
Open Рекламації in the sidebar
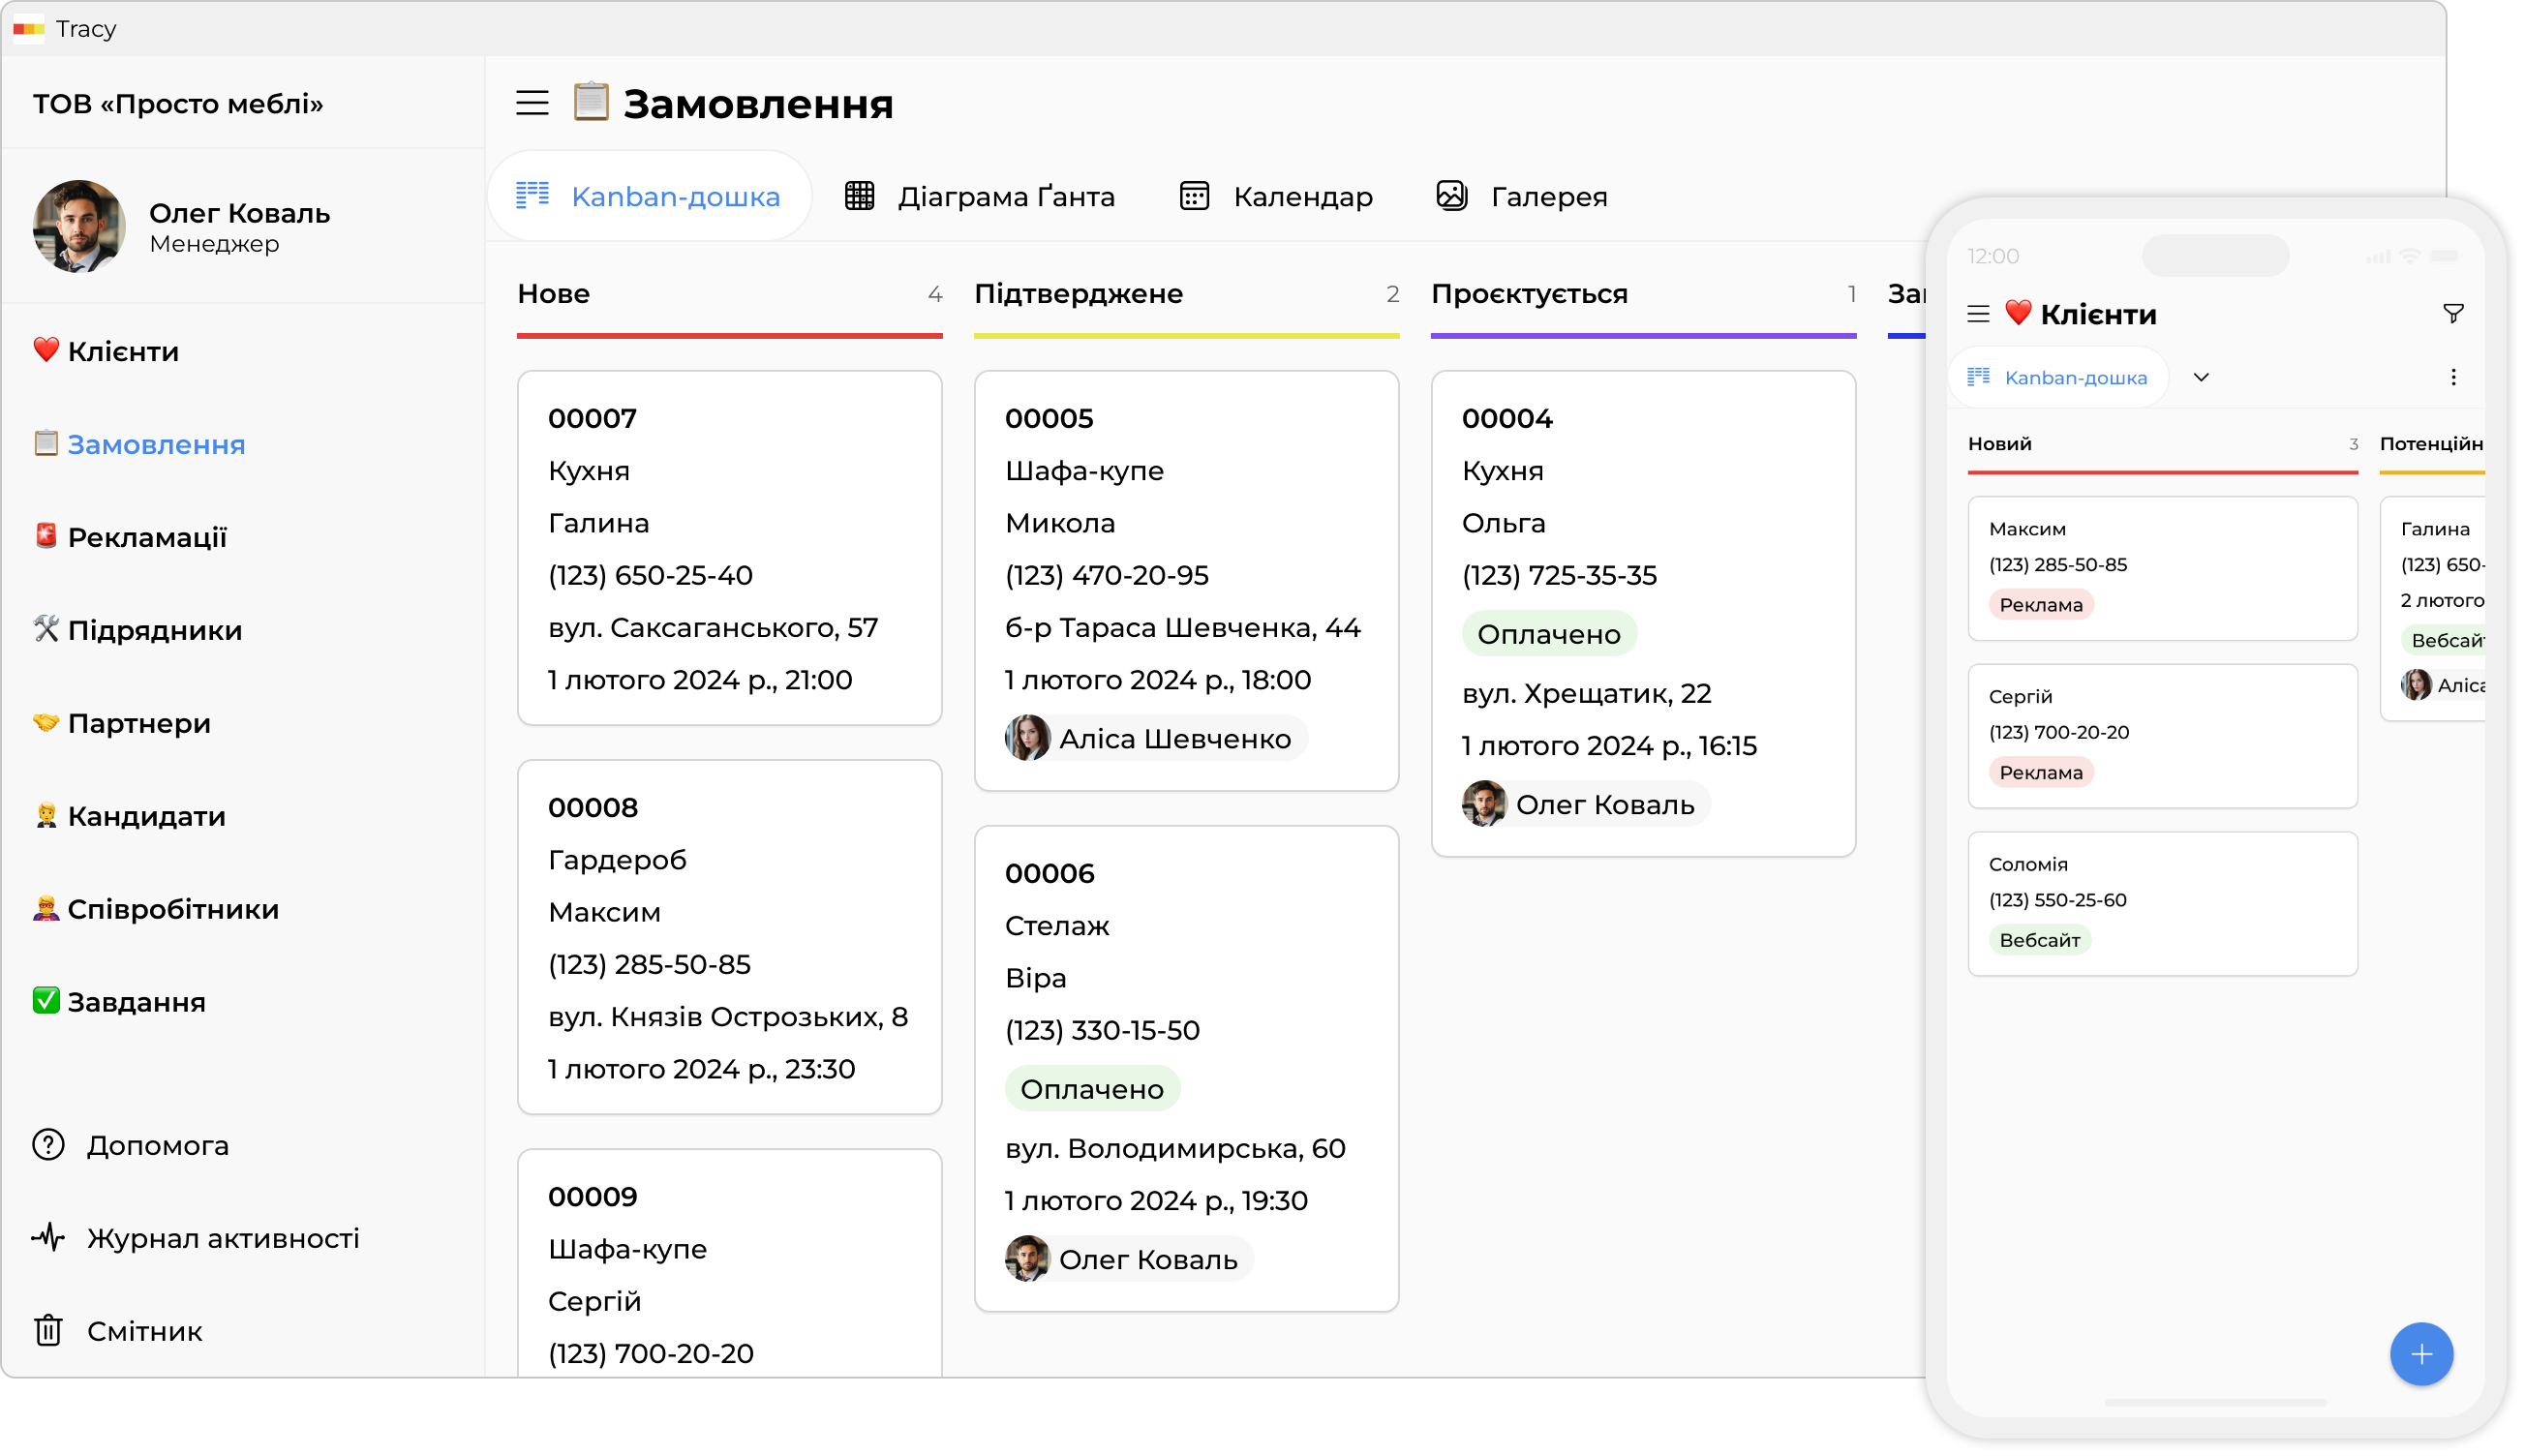pos(146,537)
